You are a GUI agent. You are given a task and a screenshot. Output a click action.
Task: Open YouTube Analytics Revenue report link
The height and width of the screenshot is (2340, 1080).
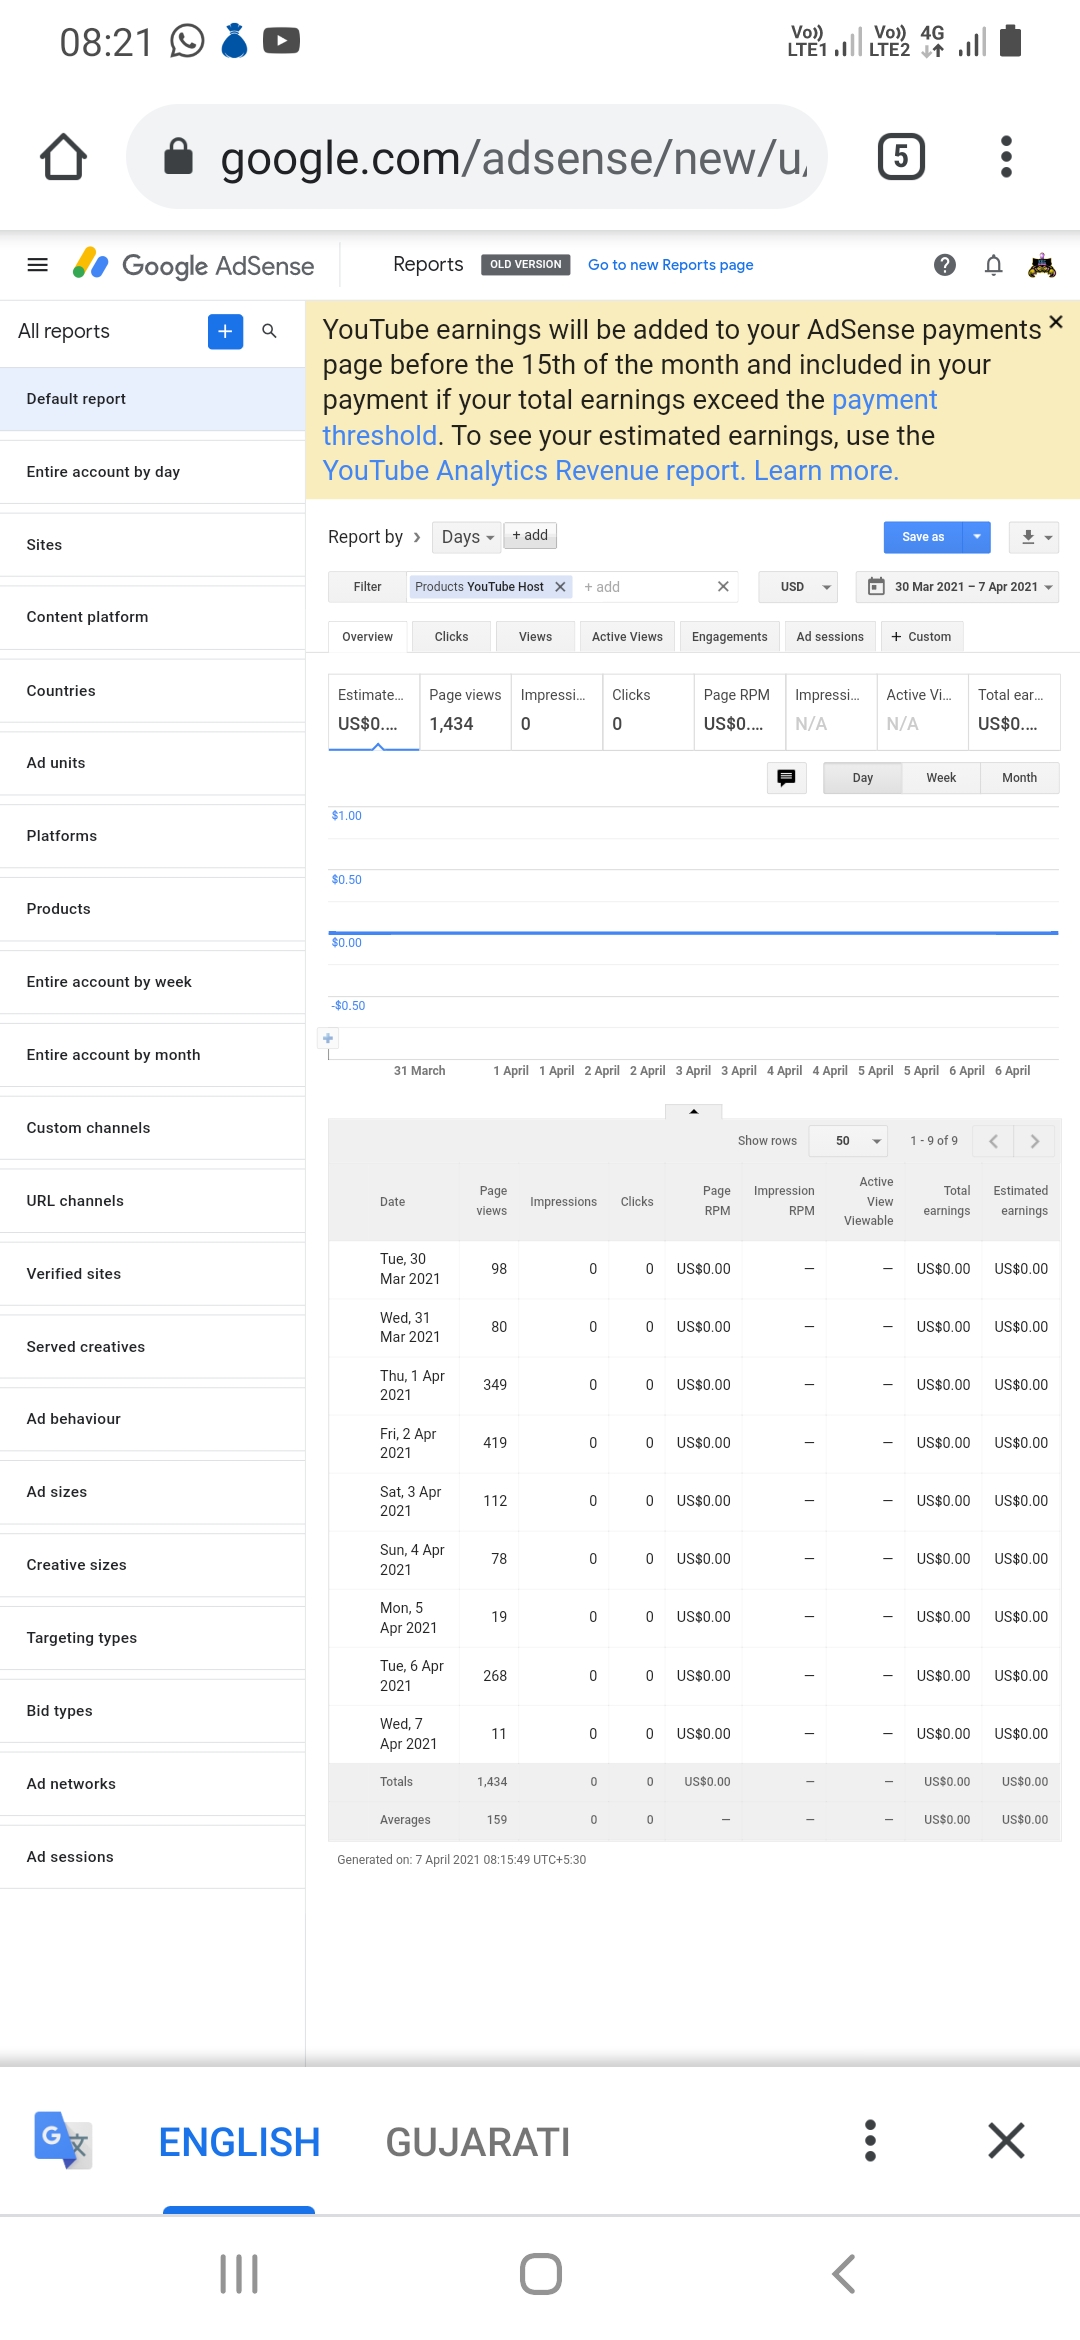(x=534, y=471)
